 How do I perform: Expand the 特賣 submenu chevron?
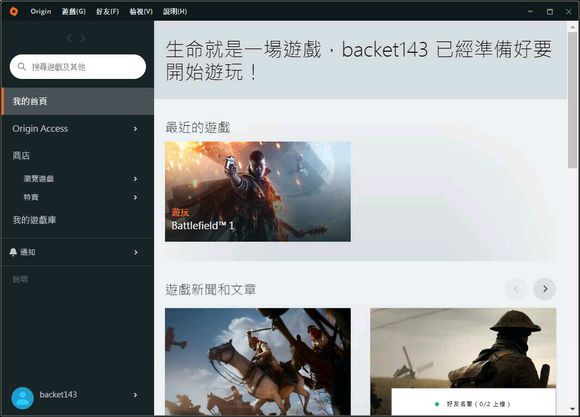[135, 197]
